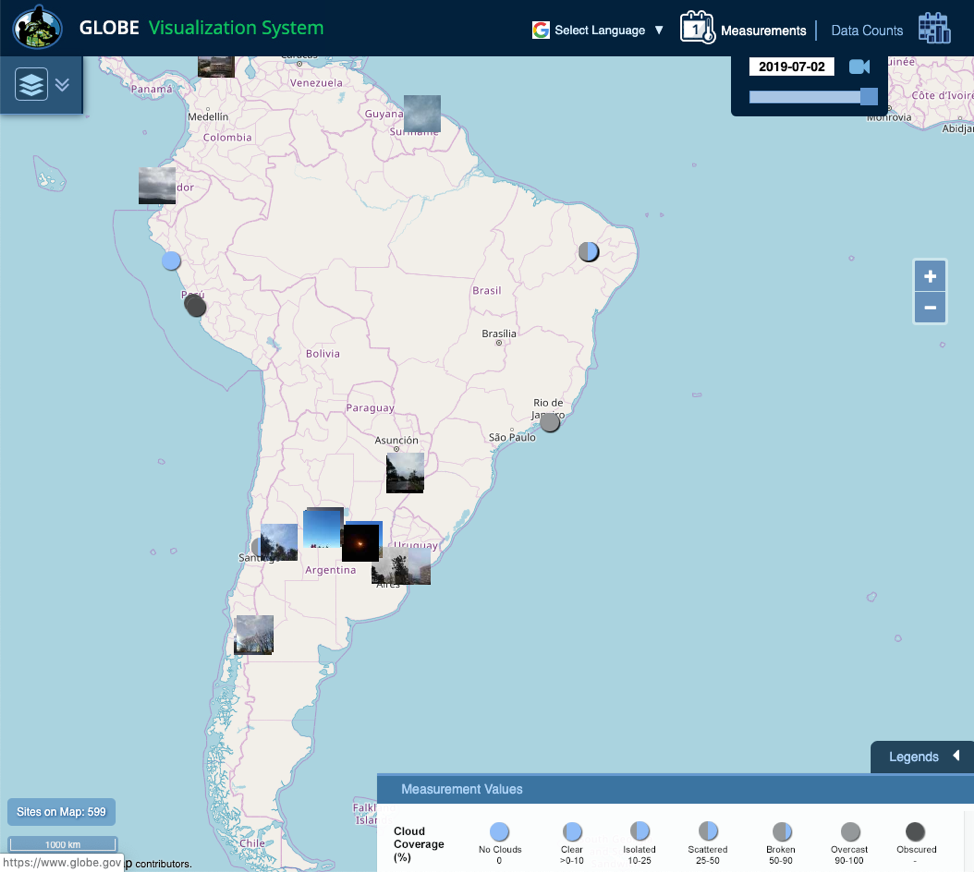
Task: Switch to the Measurements tab
Action: 763,30
